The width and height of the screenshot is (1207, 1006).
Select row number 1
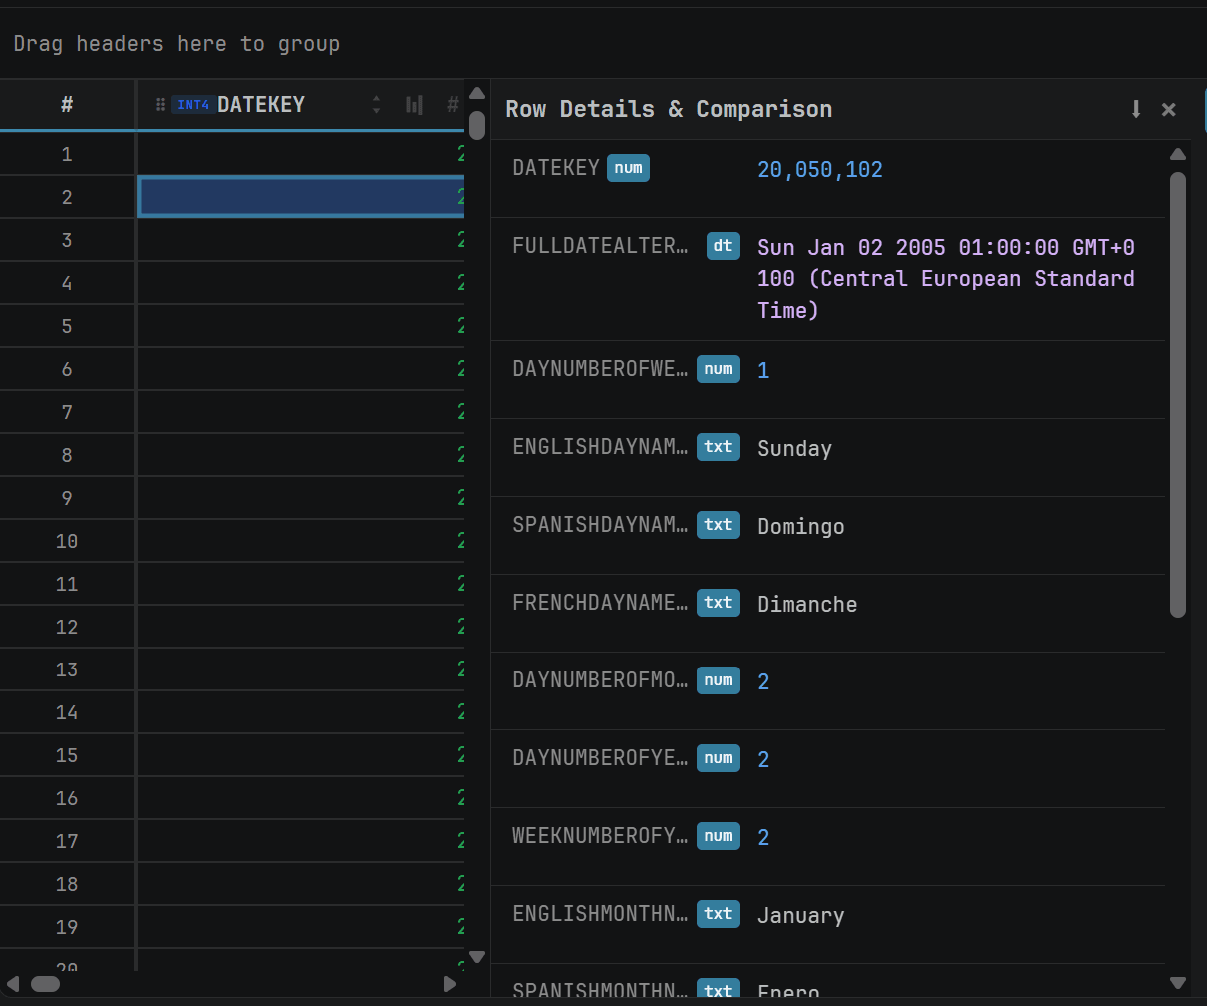(x=67, y=154)
